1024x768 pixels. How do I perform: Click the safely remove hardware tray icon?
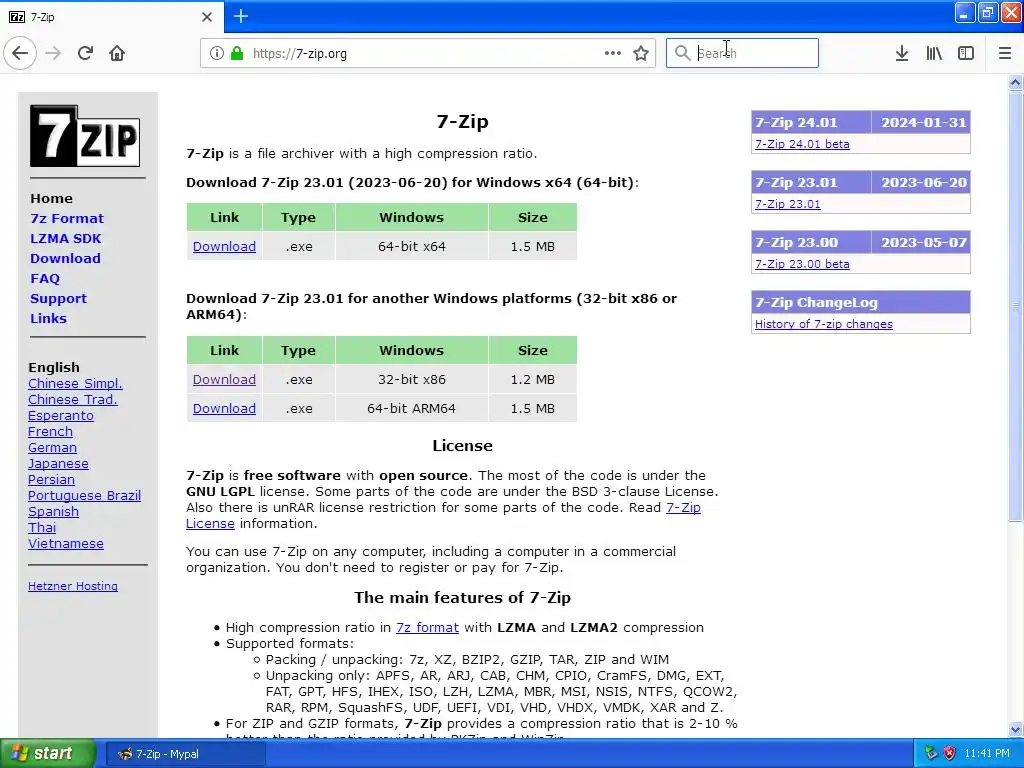tap(931, 754)
